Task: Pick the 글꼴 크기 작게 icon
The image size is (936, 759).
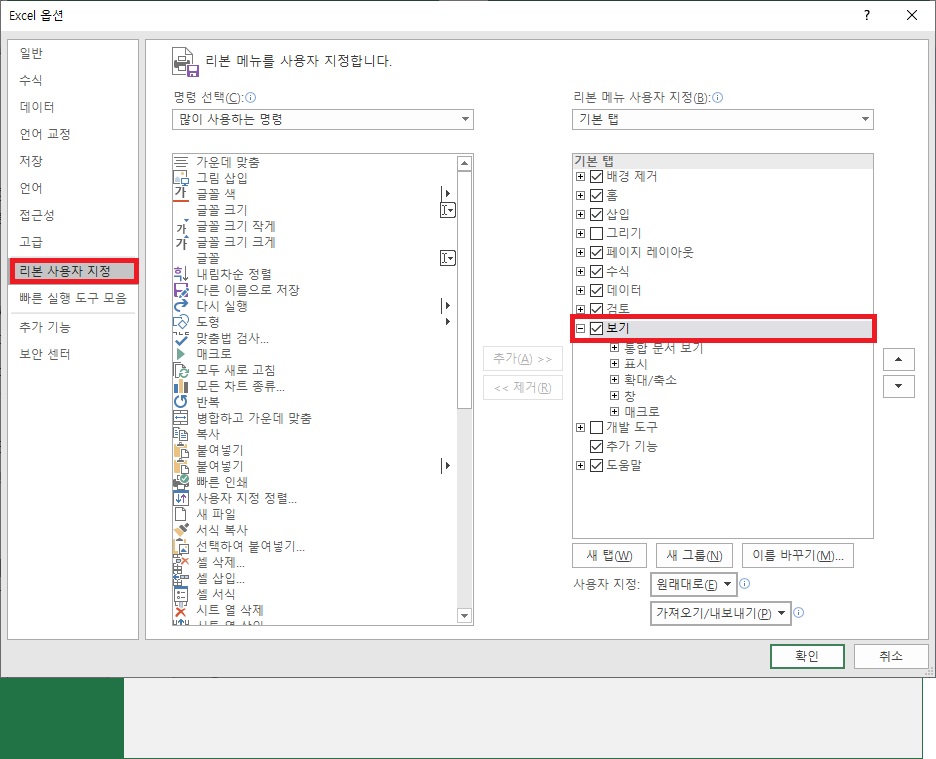Action: [x=181, y=226]
